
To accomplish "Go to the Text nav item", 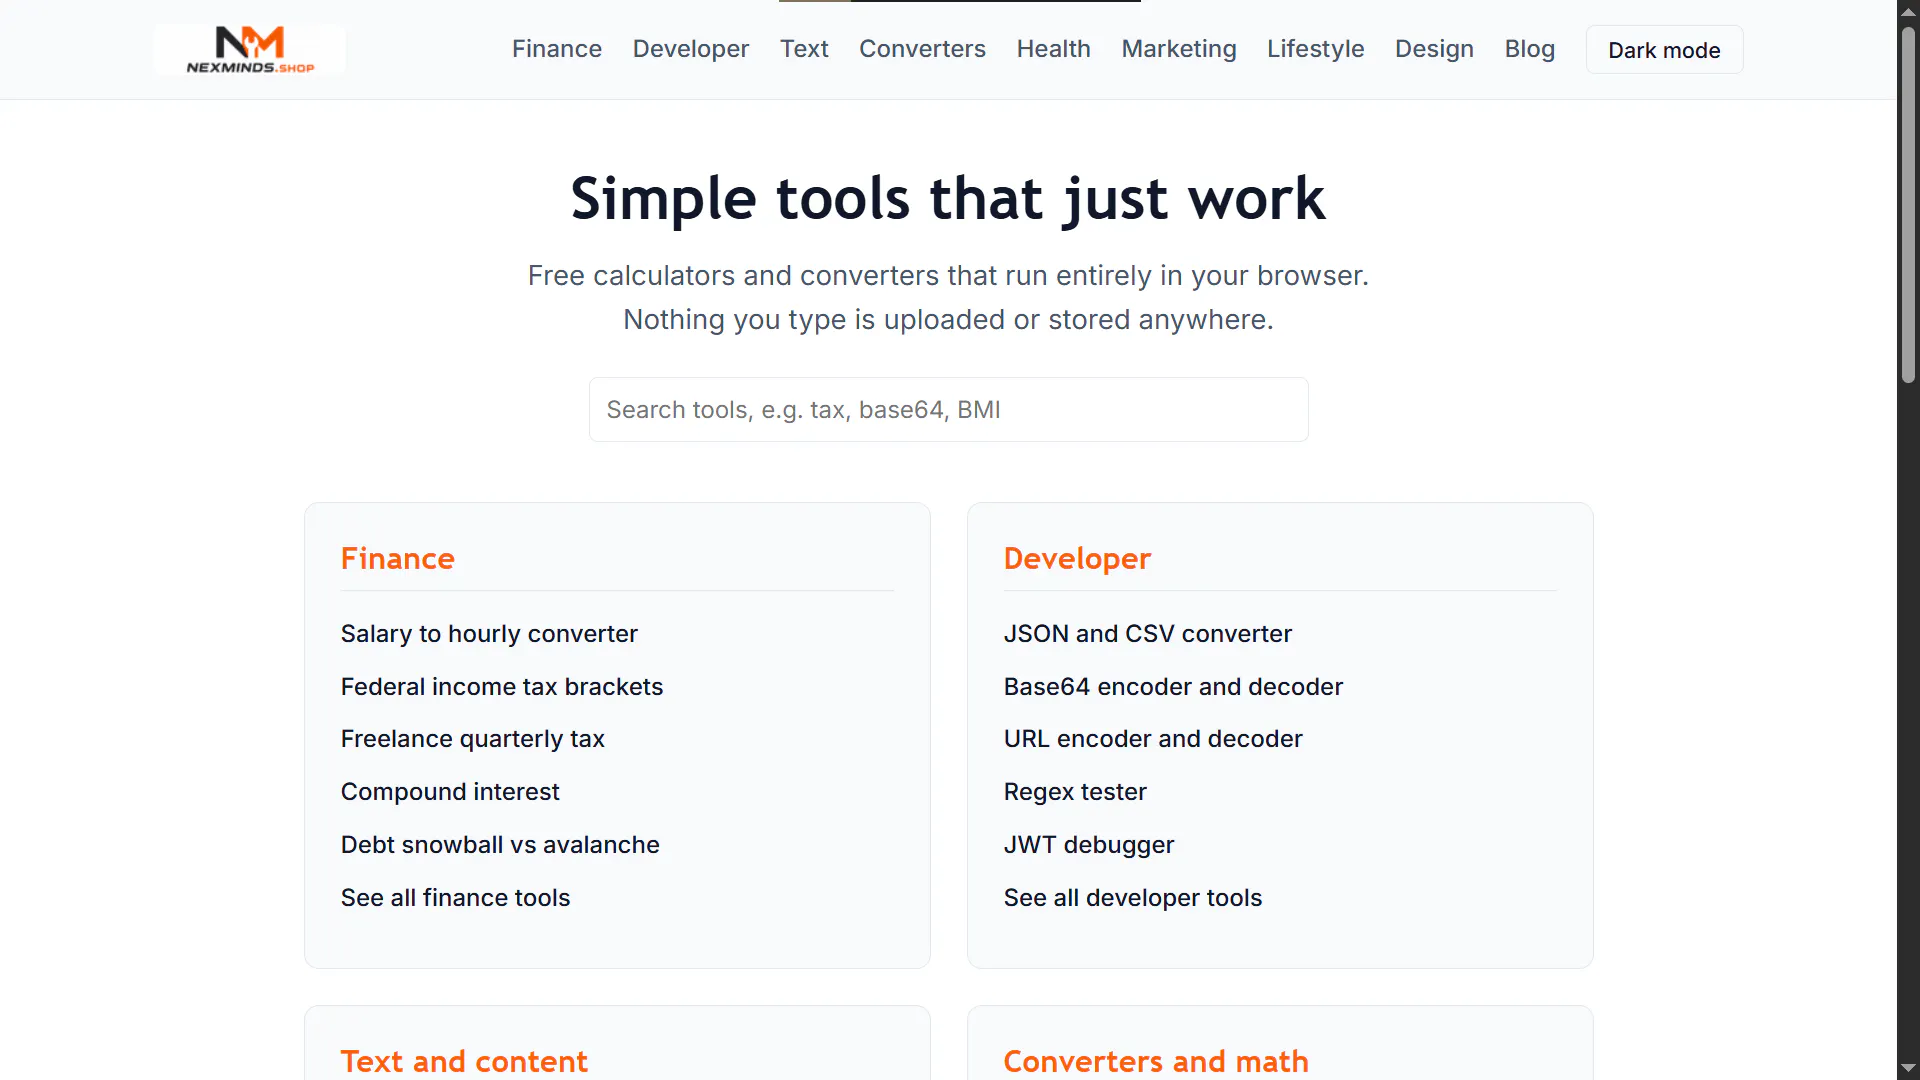I will [804, 49].
